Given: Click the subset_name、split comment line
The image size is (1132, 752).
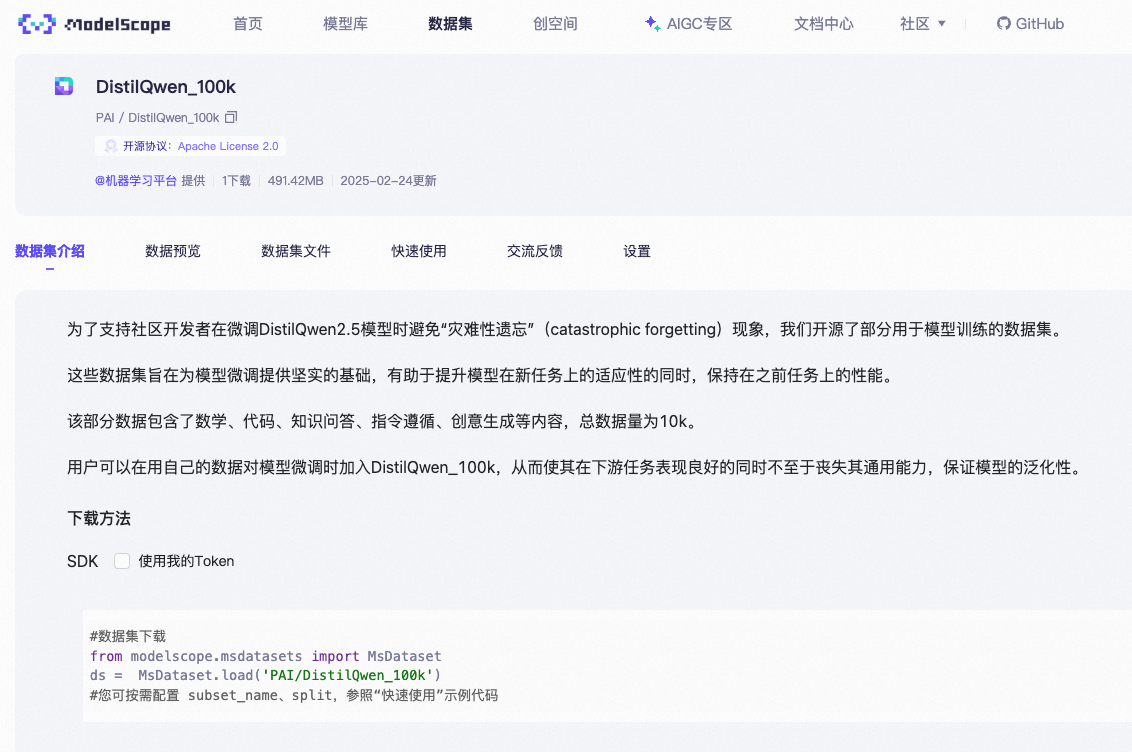Looking at the screenshot, I should pyautogui.click(x=294, y=695).
